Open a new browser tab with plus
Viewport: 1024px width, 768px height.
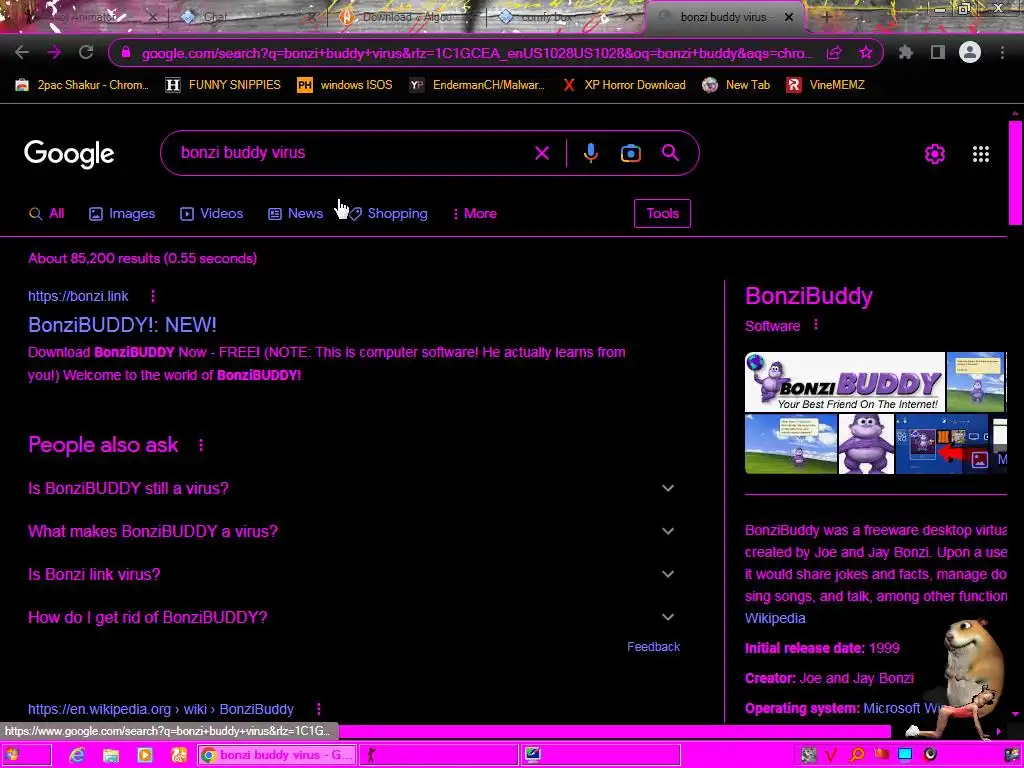tap(825, 17)
